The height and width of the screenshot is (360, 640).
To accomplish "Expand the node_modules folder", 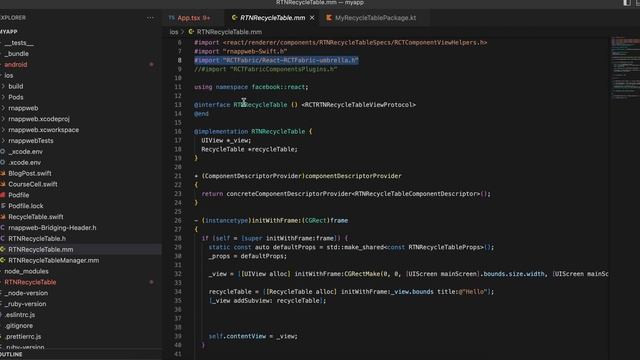I will tap(26, 271).
